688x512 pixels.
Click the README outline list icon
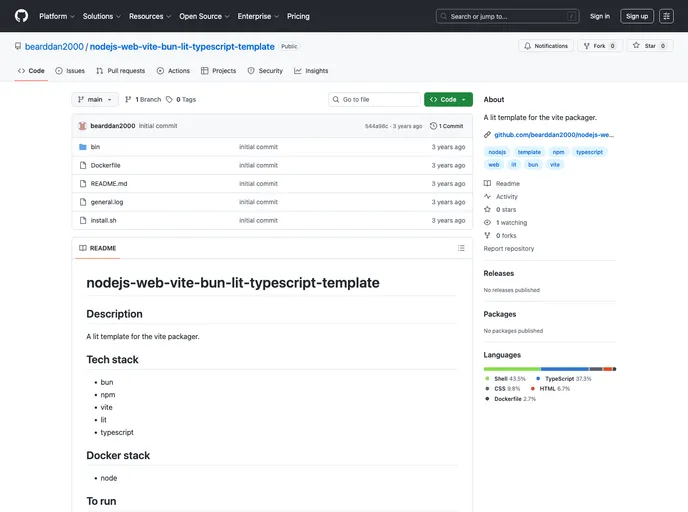click(461, 248)
